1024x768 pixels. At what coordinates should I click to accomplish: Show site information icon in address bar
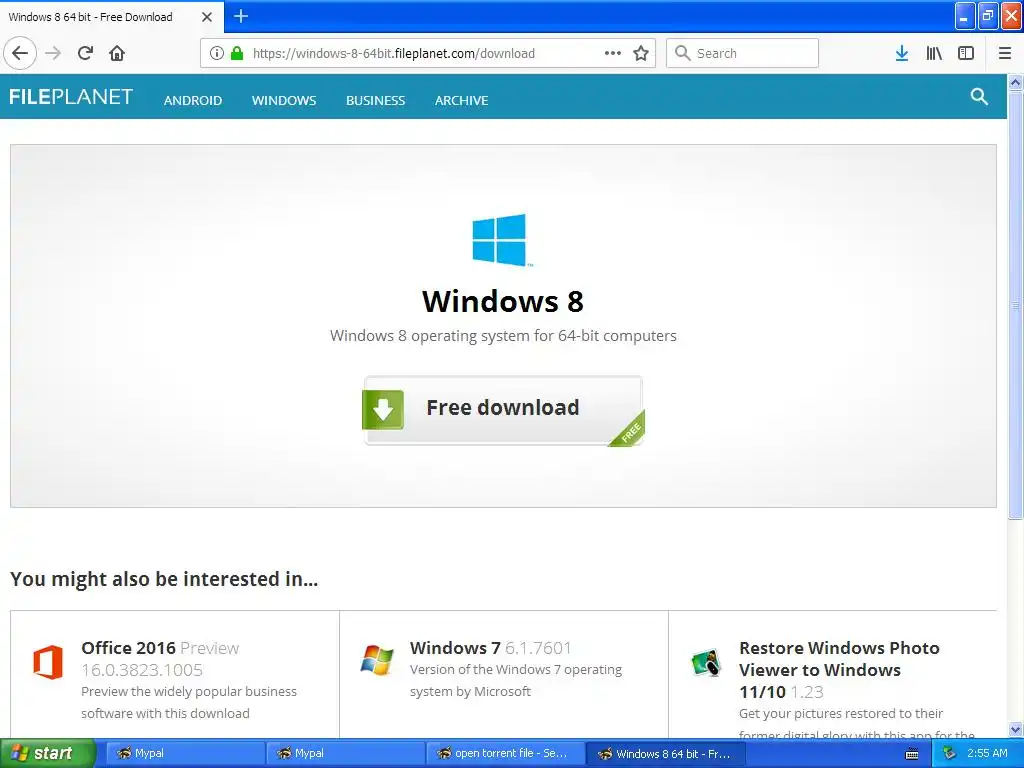[x=217, y=53]
